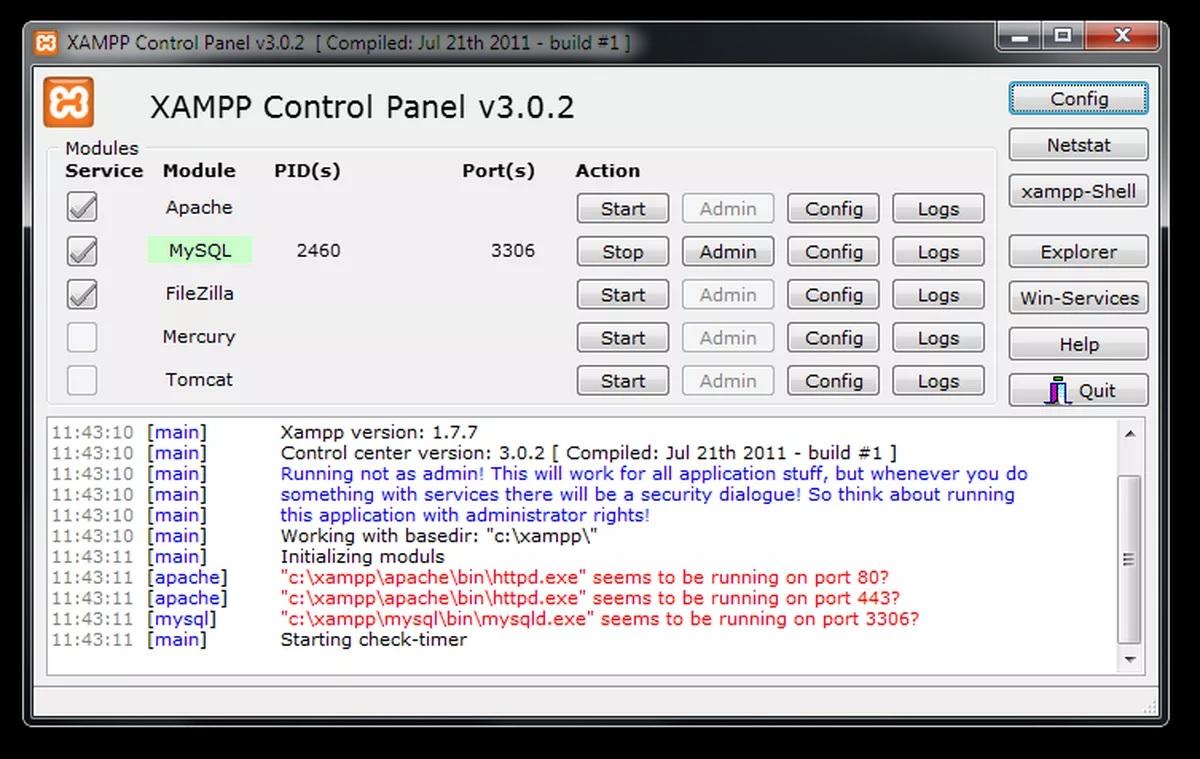Screen dimensions: 1200x759
Task: Click the log scrollbar thumb
Action: pyautogui.click(x=1130, y=560)
